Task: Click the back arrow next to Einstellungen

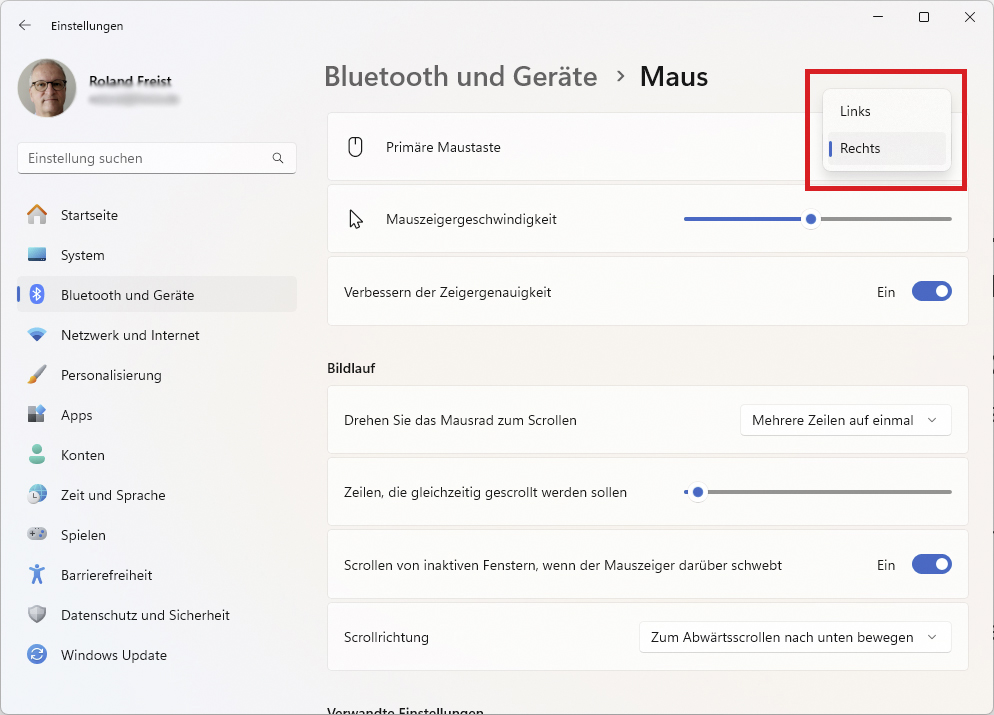Action: click(x=23, y=25)
